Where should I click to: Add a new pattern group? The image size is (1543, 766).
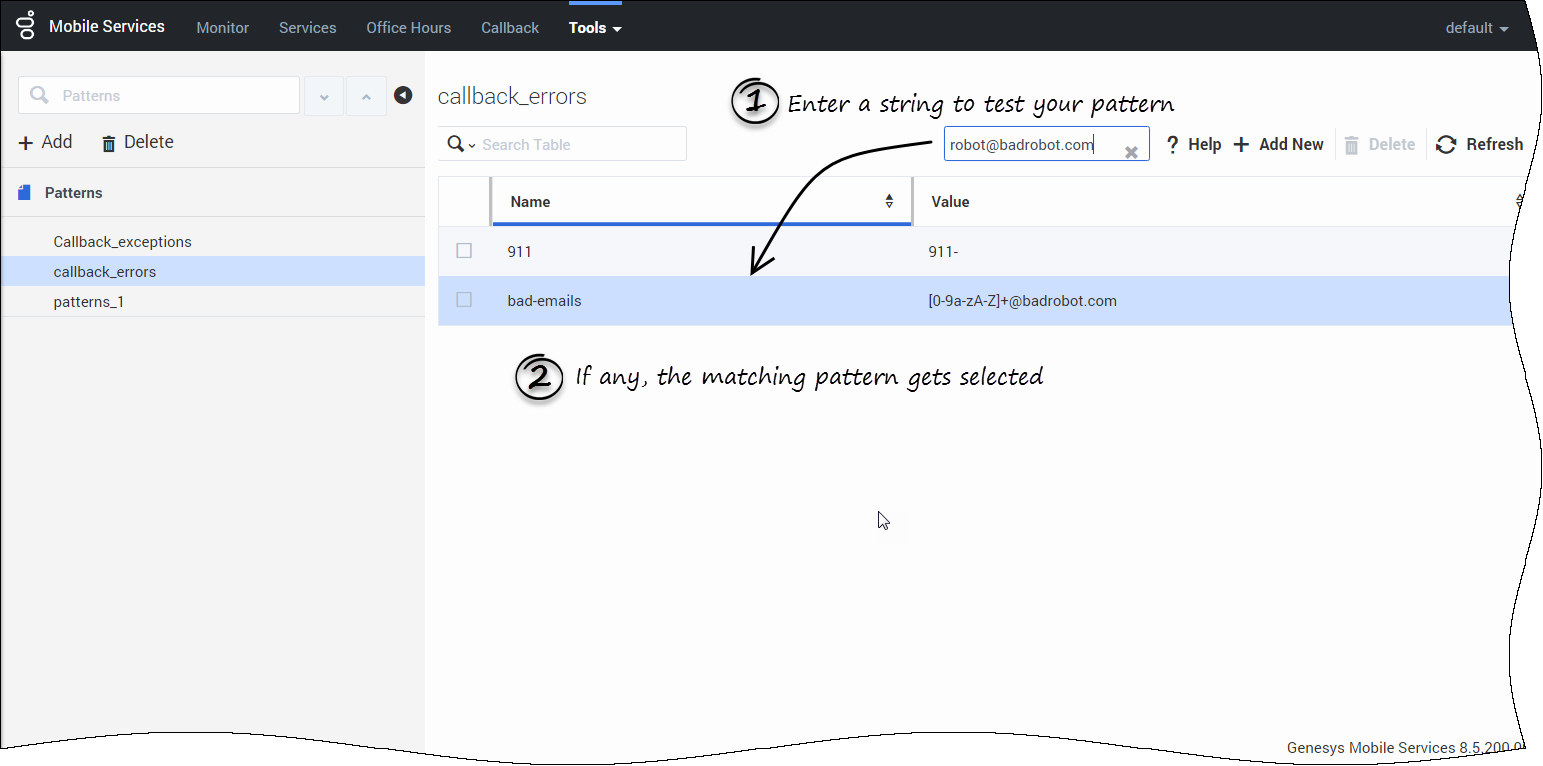point(46,142)
